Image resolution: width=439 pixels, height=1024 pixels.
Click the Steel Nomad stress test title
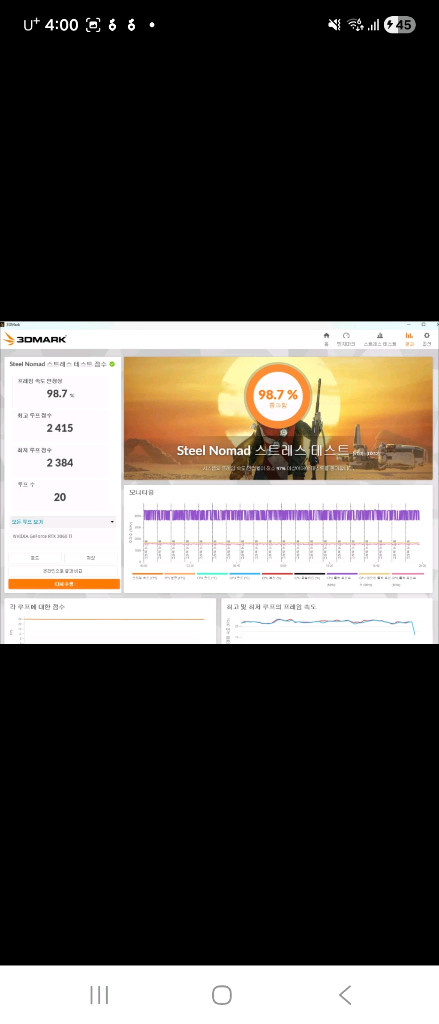[263, 451]
